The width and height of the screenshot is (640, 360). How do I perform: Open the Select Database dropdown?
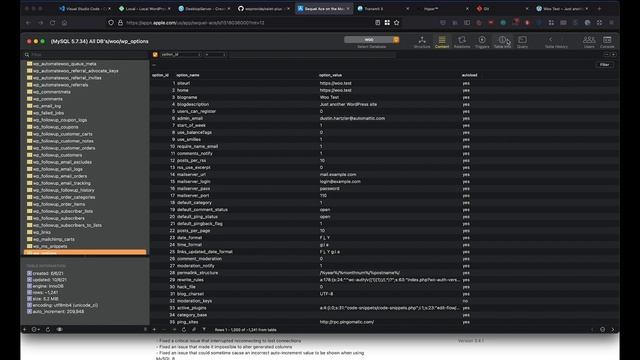[371, 40]
